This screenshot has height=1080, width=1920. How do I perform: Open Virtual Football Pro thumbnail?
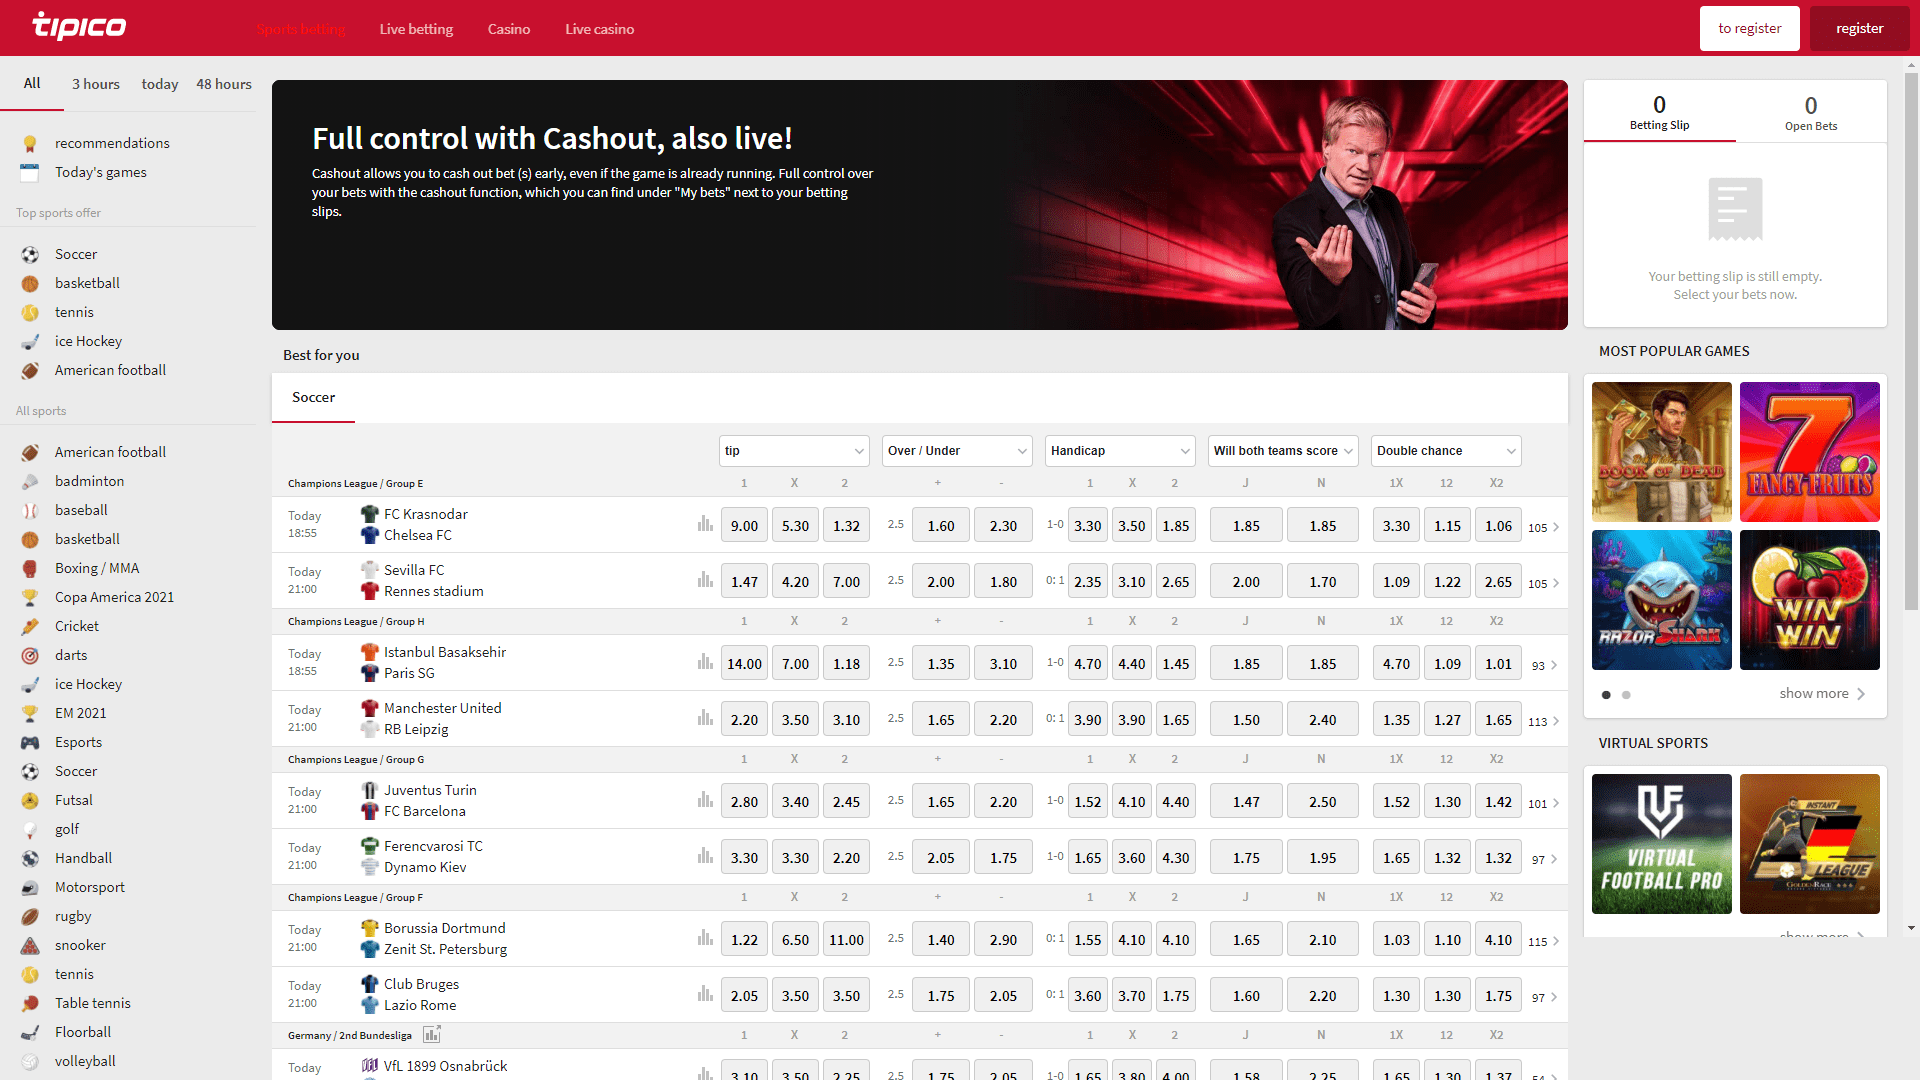[1662, 844]
